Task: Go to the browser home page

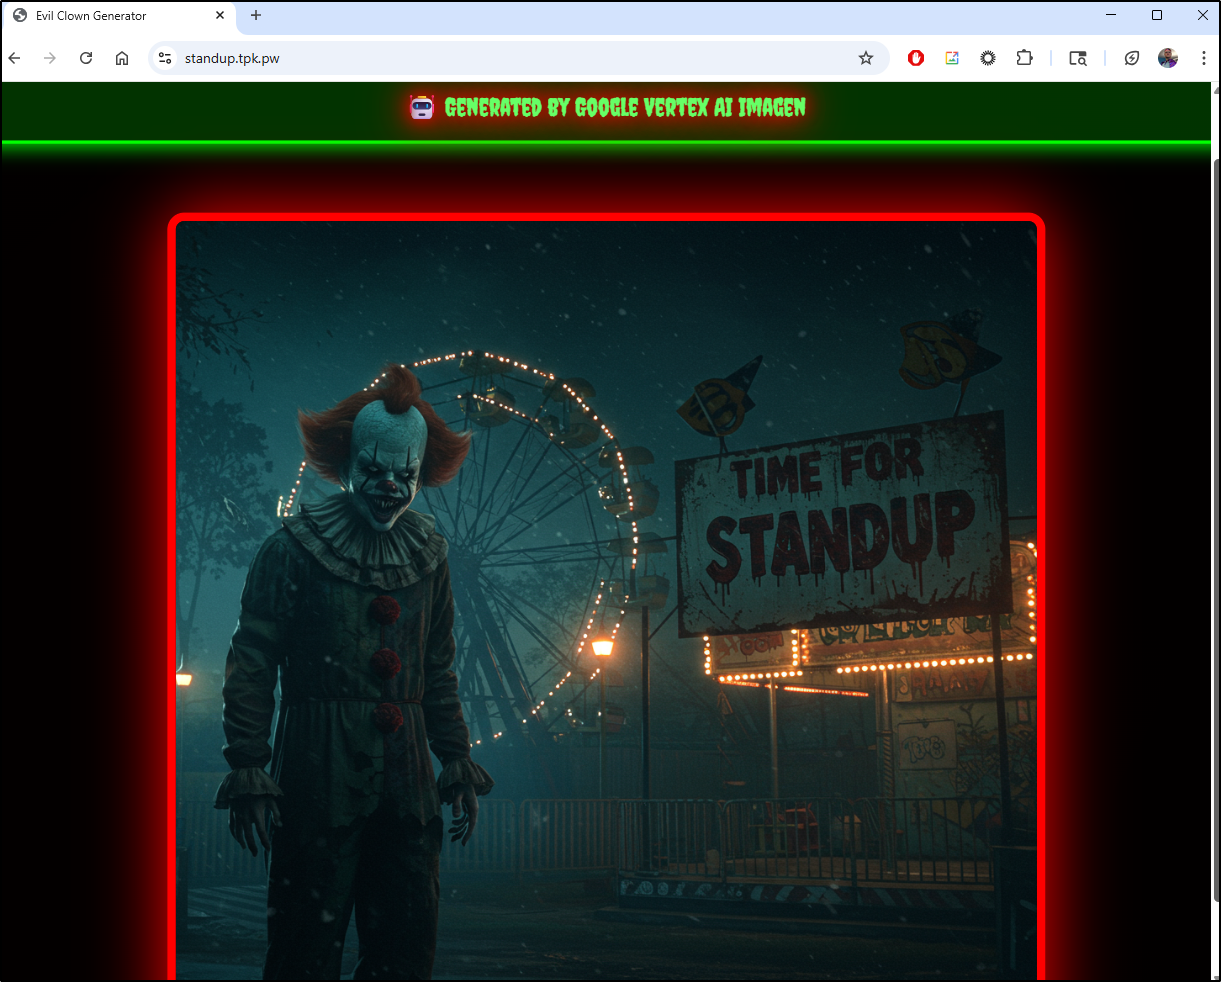Action: 122,58
